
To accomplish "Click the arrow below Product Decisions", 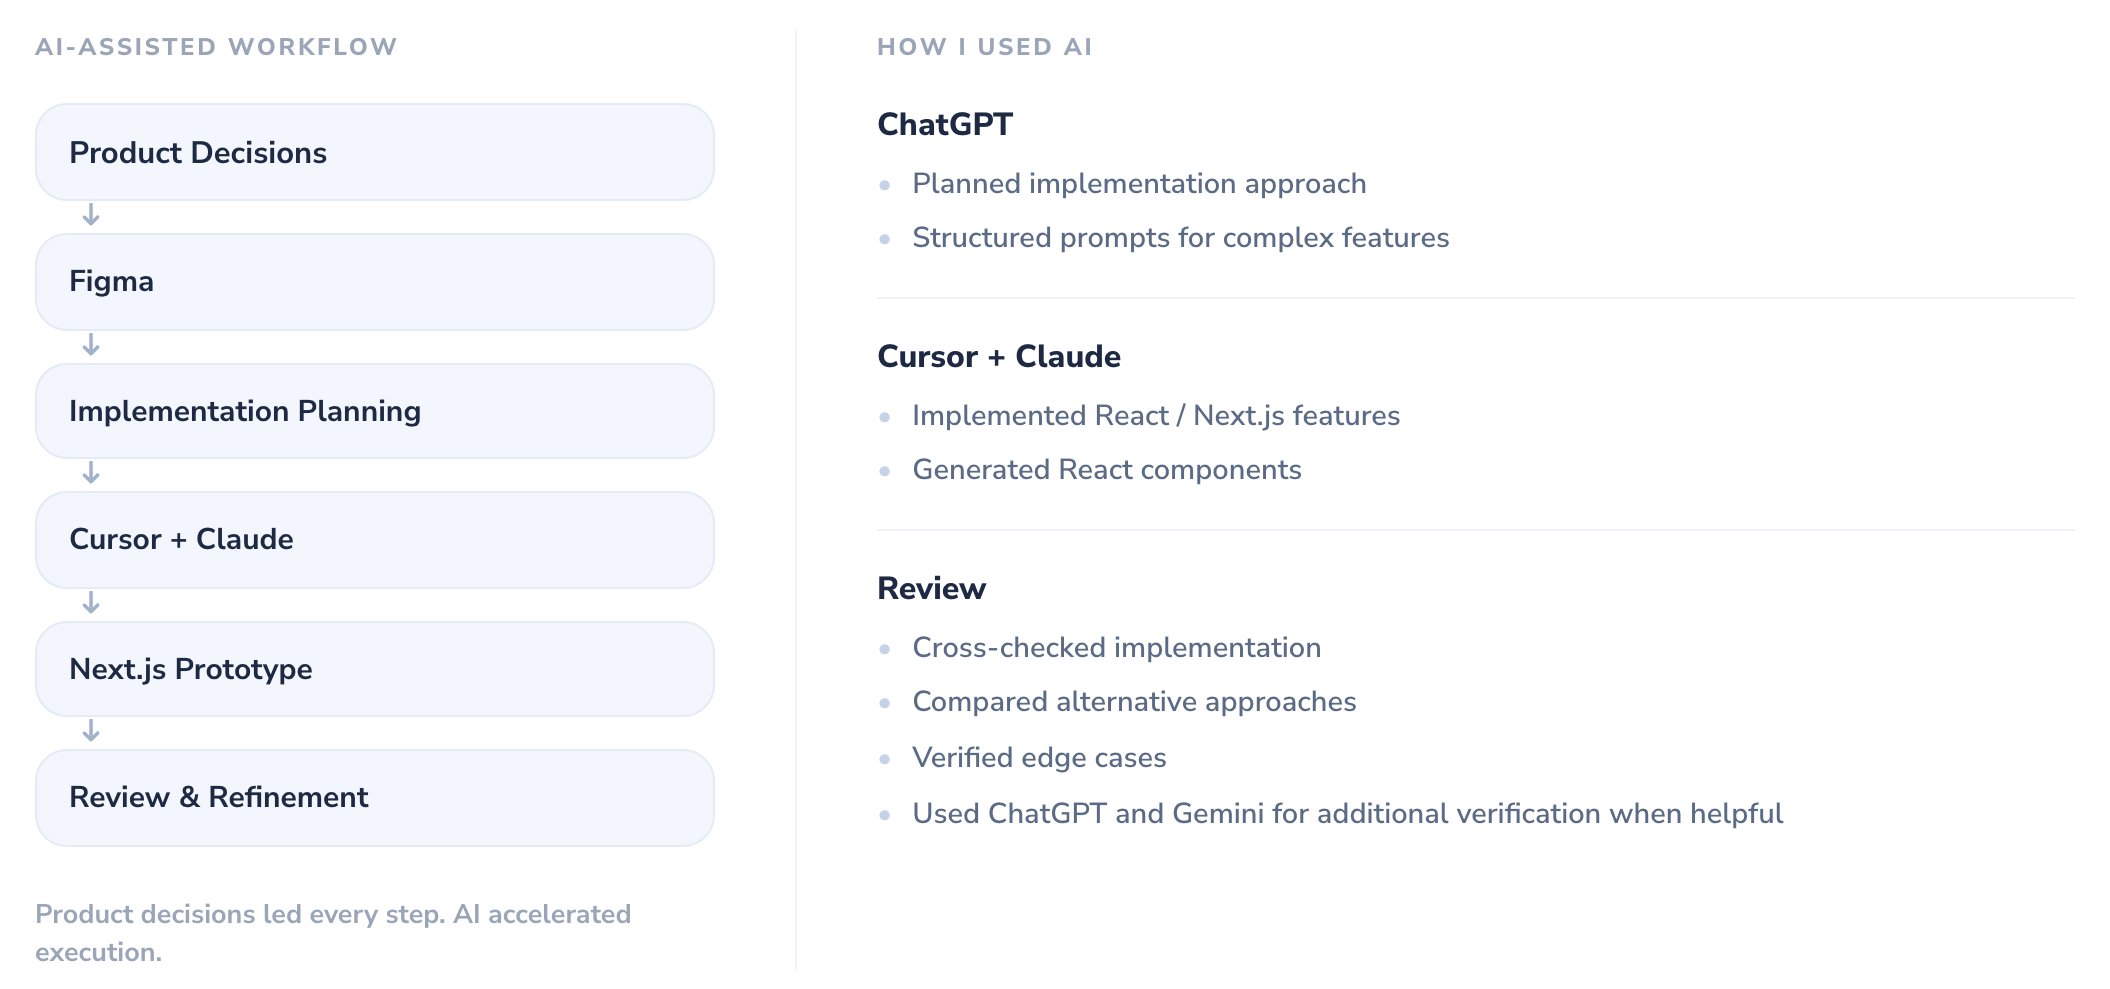I will [x=91, y=216].
